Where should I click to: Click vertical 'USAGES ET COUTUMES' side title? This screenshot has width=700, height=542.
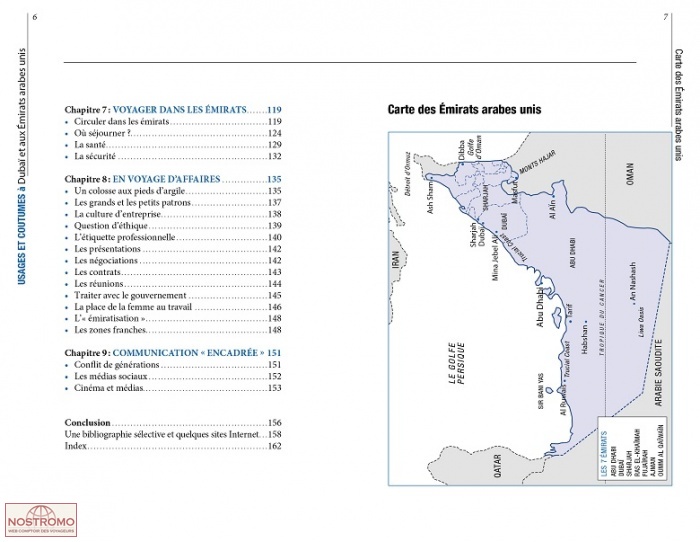click(x=21, y=239)
